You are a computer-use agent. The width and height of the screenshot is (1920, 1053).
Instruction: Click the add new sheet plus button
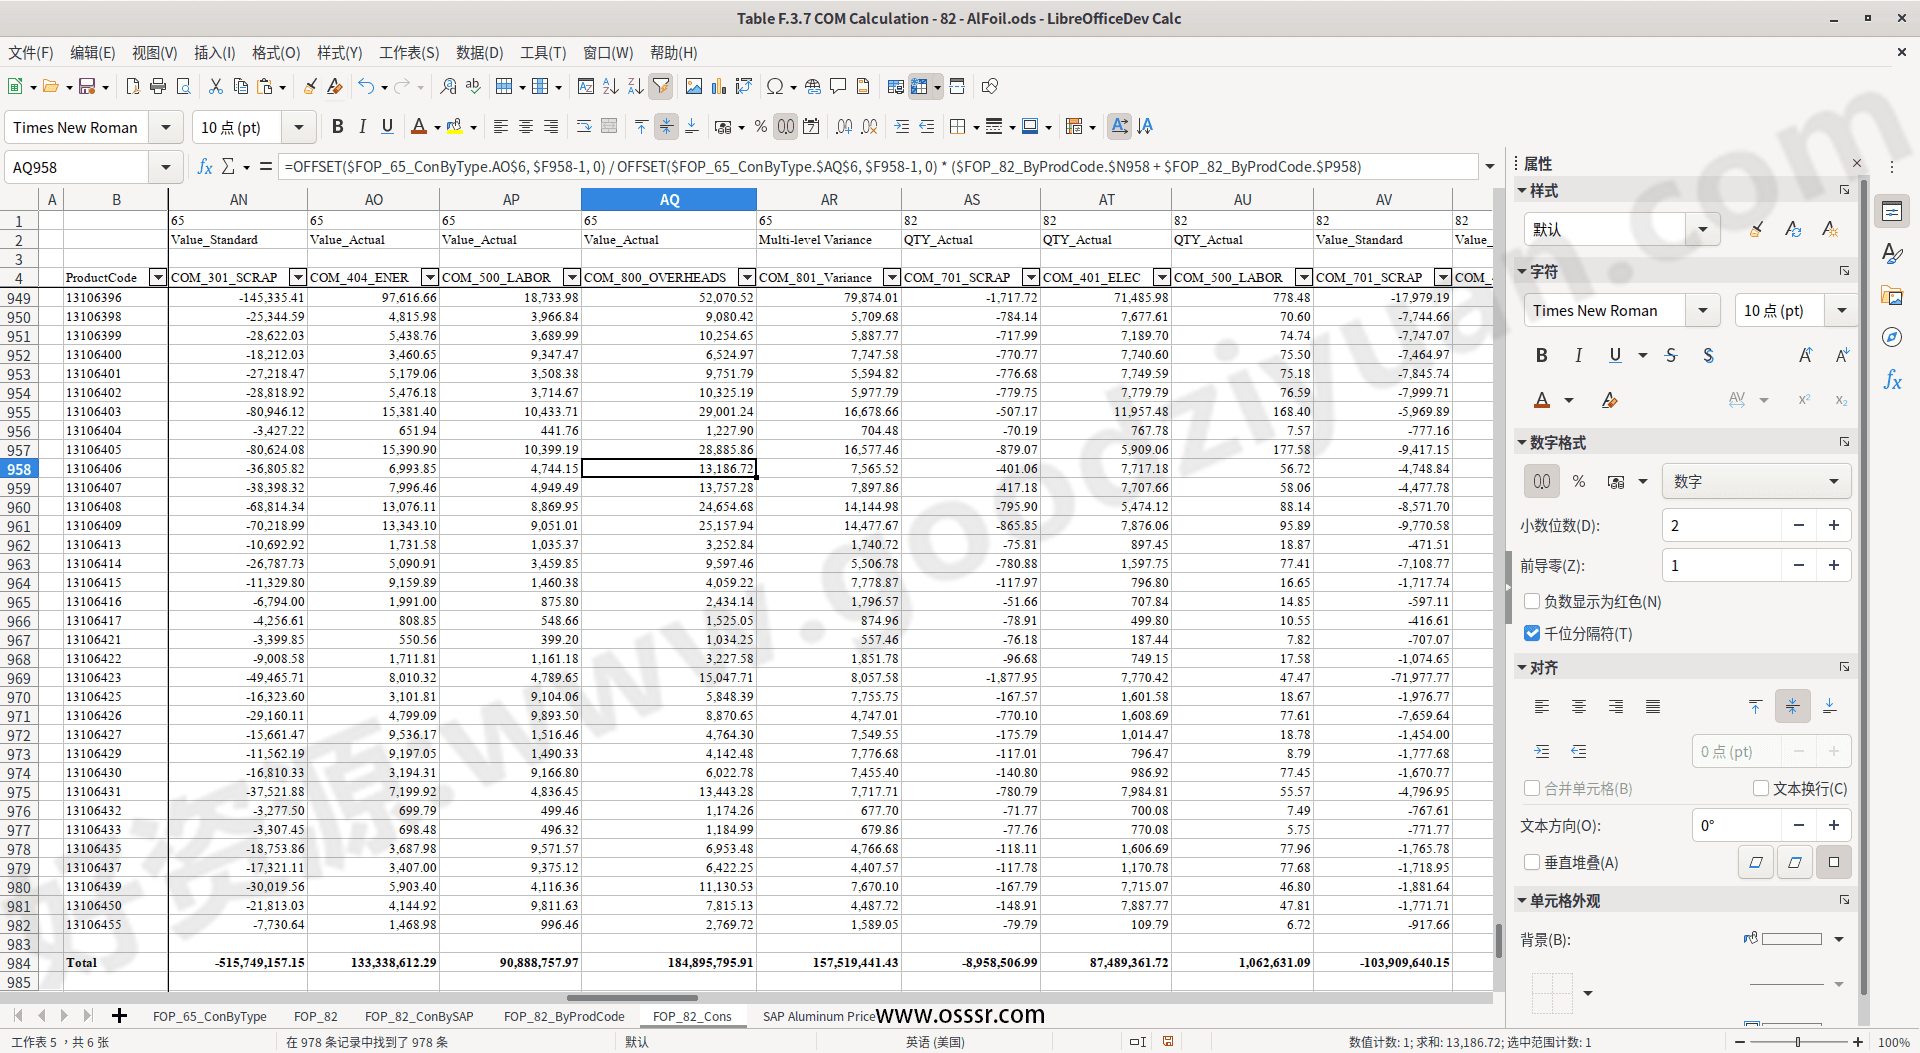(120, 1016)
